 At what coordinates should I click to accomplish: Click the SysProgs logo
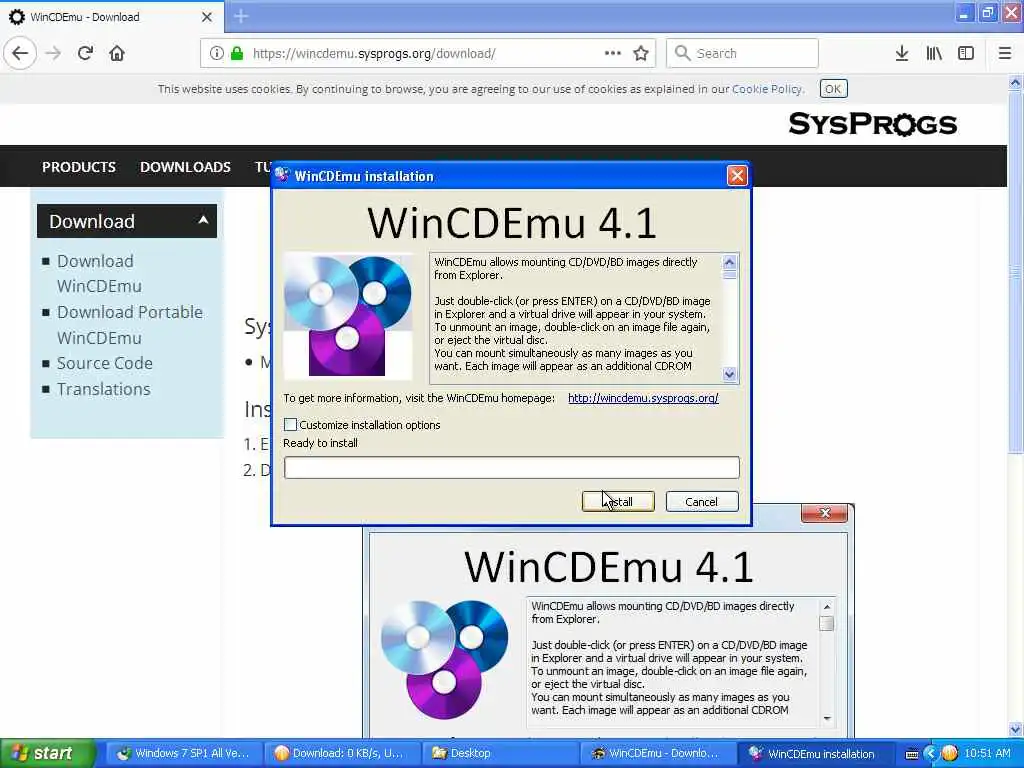pyautogui.click(x=872, y=124)
